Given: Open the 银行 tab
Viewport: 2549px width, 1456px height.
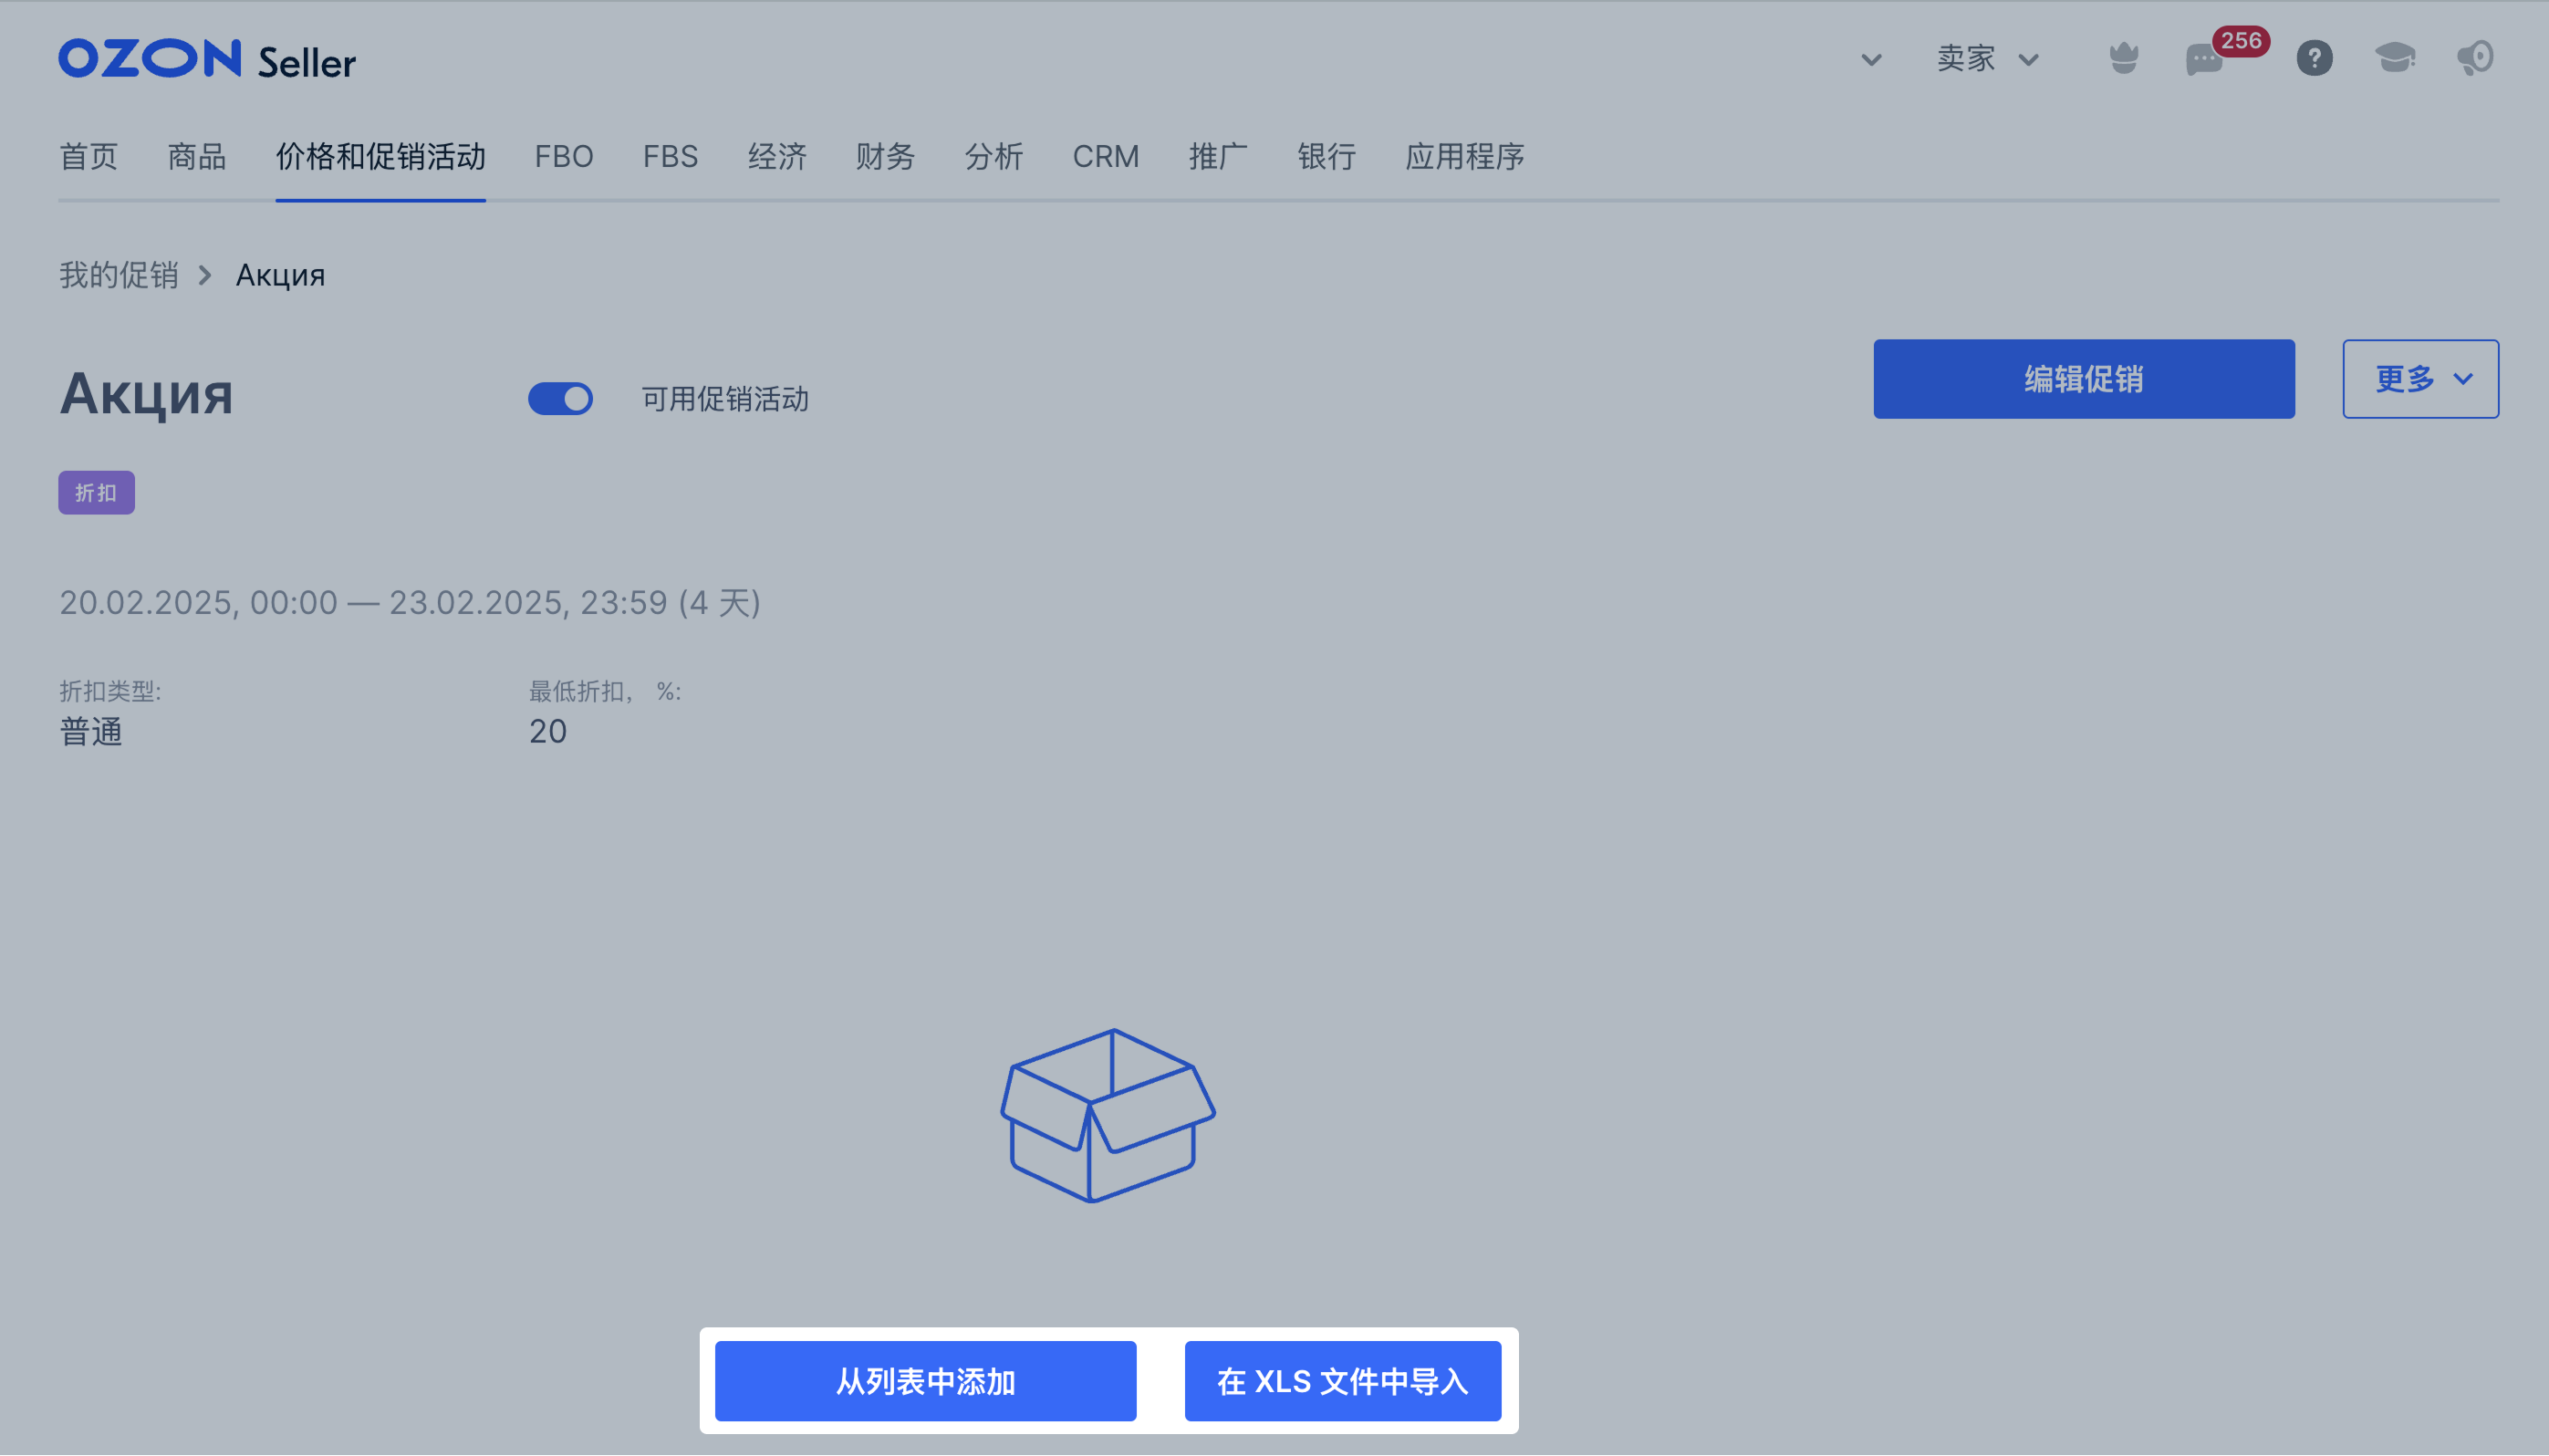Looking at the screenshot, I should click(x=1327, y=156).
